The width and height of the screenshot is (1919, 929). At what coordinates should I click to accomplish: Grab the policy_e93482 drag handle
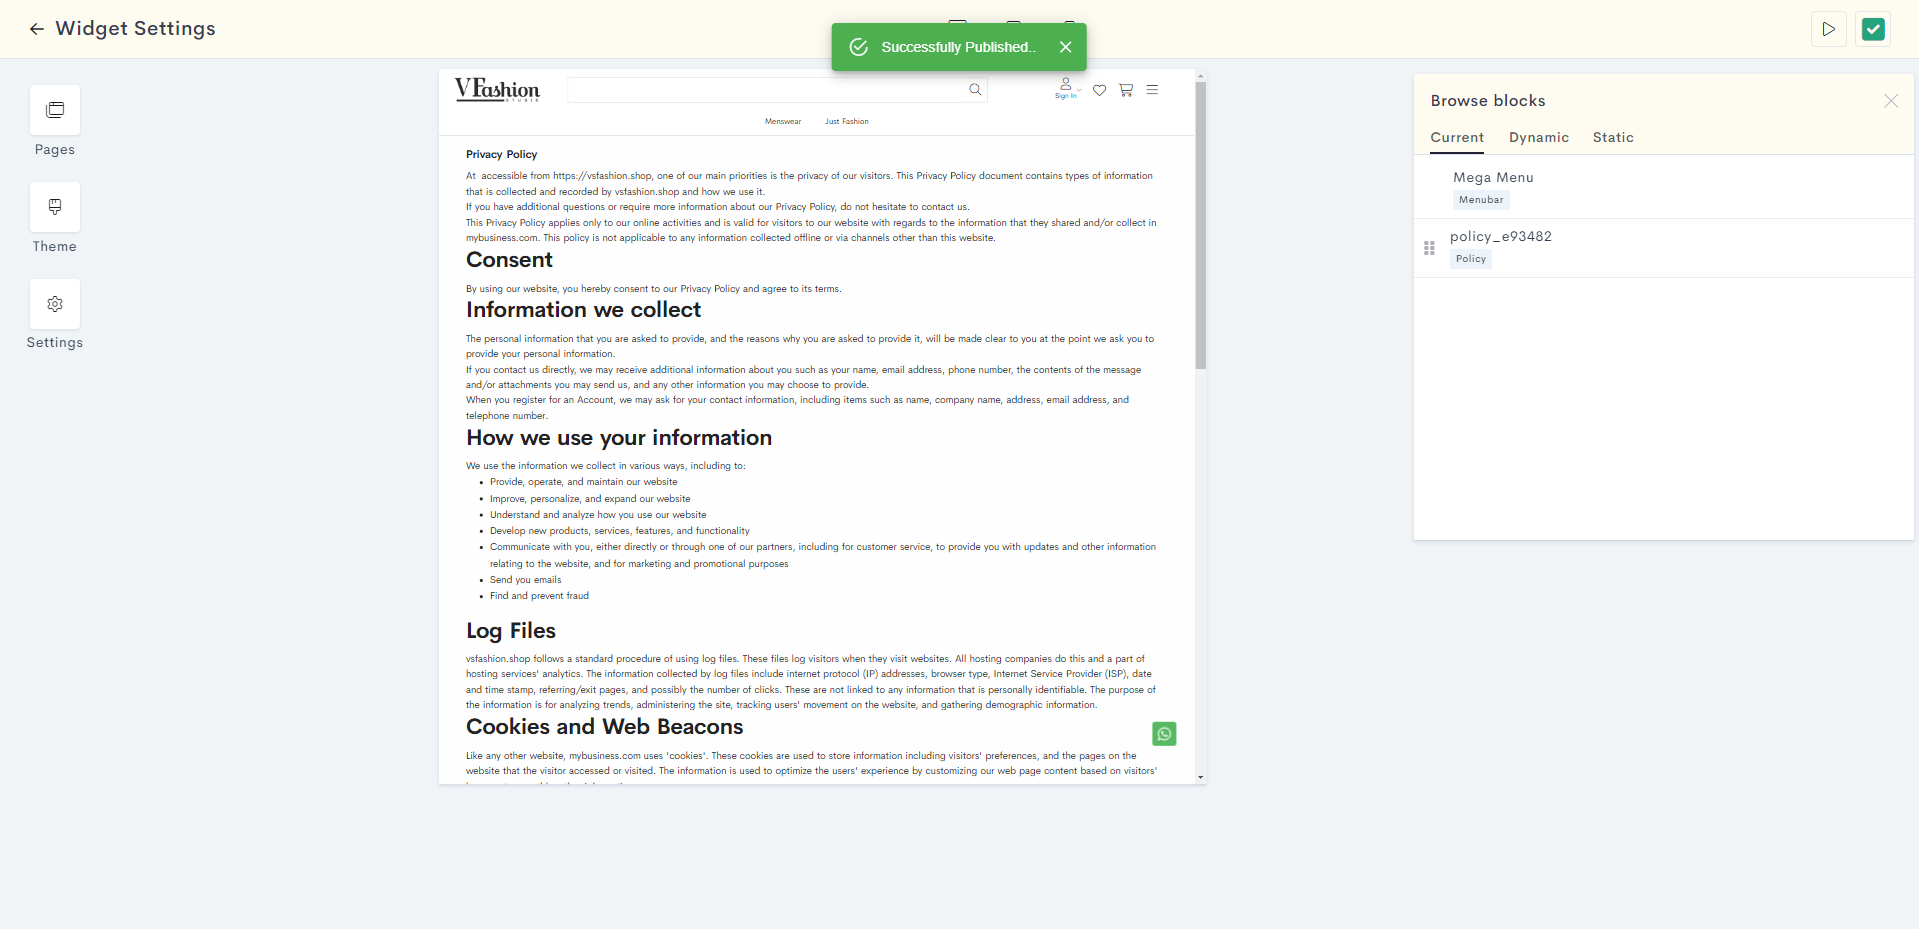pyautogui.click(x=1429, y=248)
